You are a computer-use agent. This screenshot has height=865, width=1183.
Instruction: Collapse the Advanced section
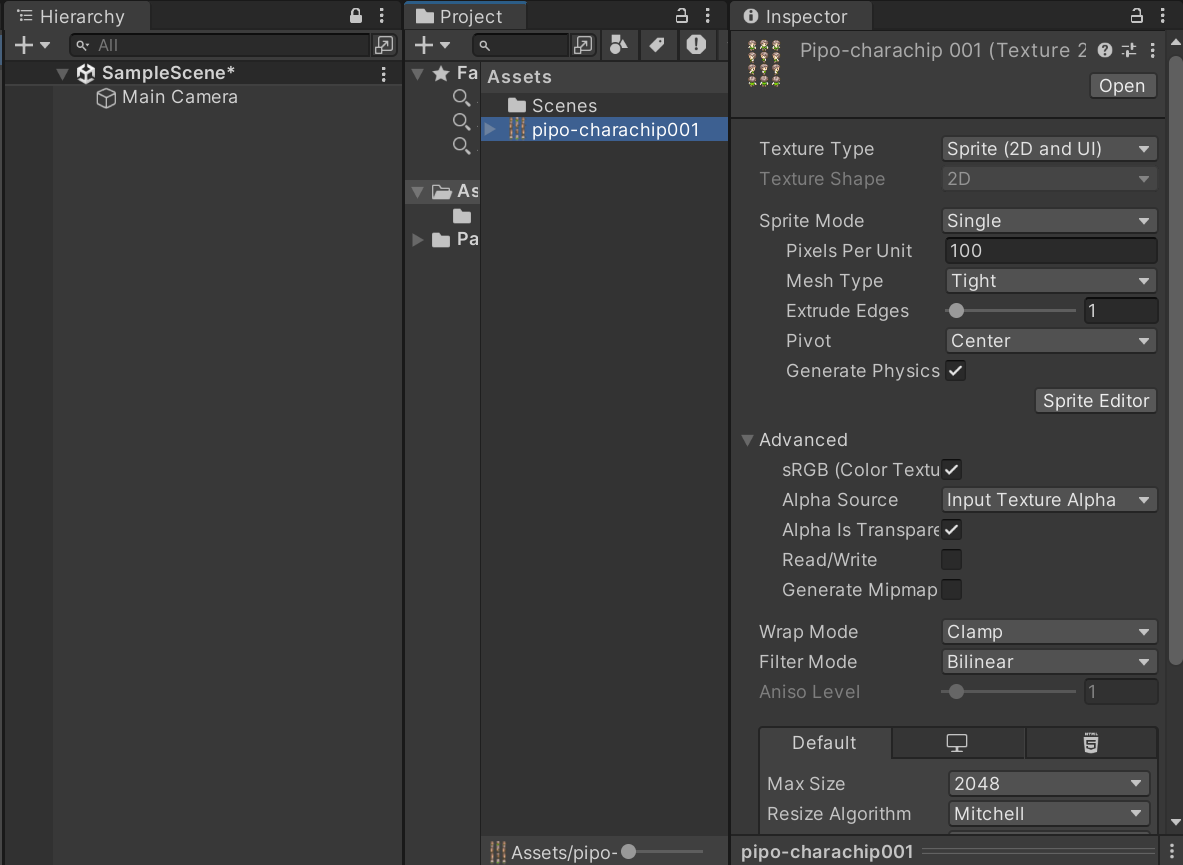(x=748, y=440)
